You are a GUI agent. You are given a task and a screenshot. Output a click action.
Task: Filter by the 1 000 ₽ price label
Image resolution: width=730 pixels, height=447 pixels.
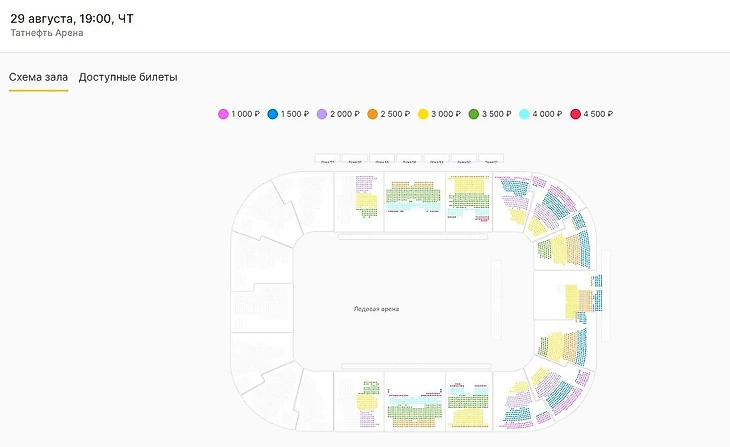pyautogui.click(x=246, y=114)
